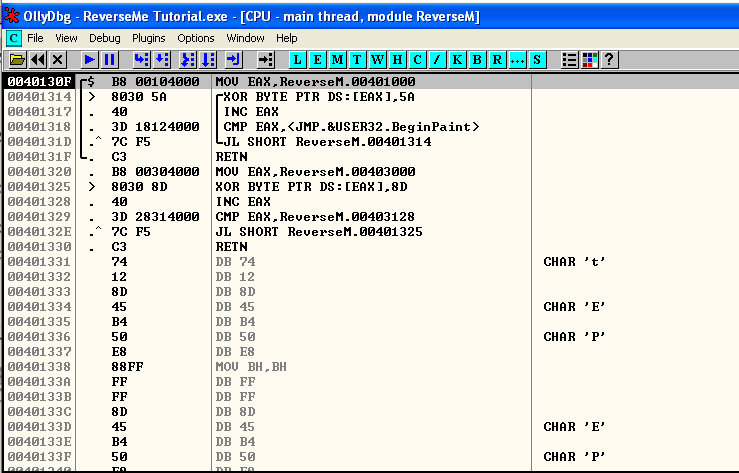The height and width of the screenshot is (473, 739).
Task: Open the File menu
Action: tap(35, 38)
